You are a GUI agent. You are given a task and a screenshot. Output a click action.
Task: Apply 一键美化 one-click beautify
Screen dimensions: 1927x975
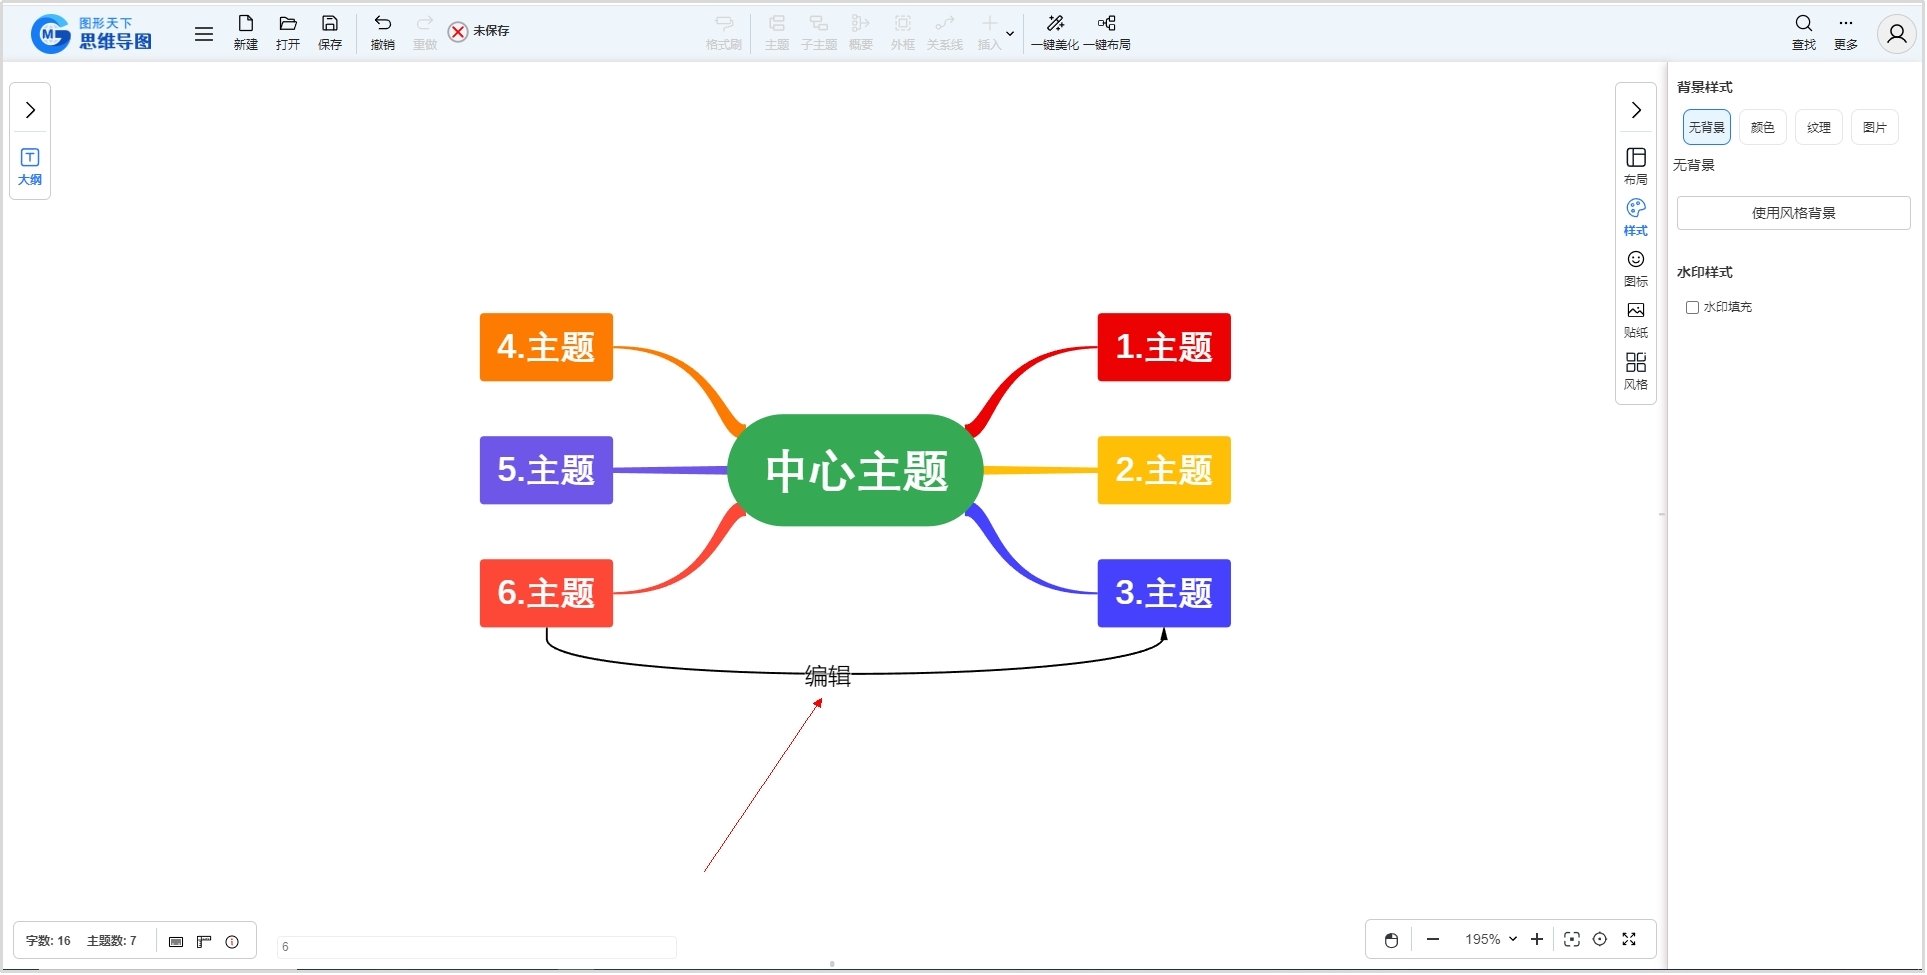[x=1055, y=33]
